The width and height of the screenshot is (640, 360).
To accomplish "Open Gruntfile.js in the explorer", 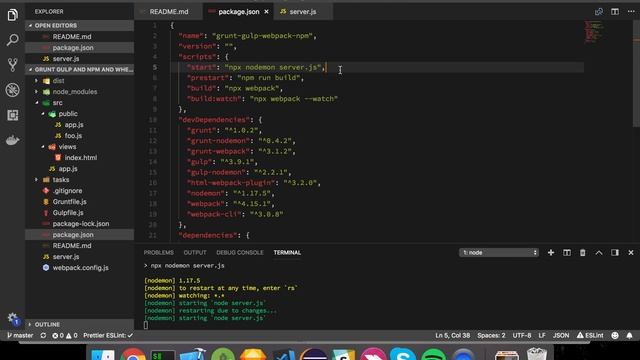I will pyautogui.click(x=69, y=202).
